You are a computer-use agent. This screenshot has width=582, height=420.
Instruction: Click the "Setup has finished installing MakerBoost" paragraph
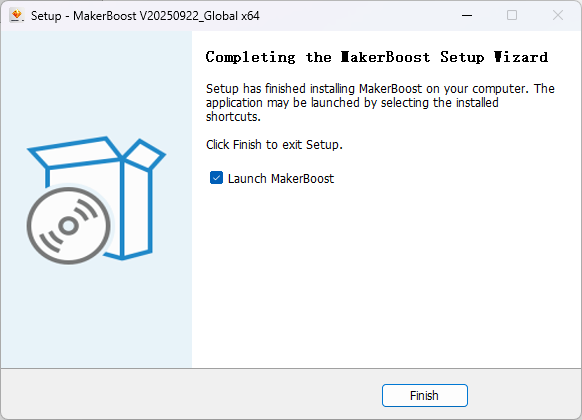[x=380, y=102]
